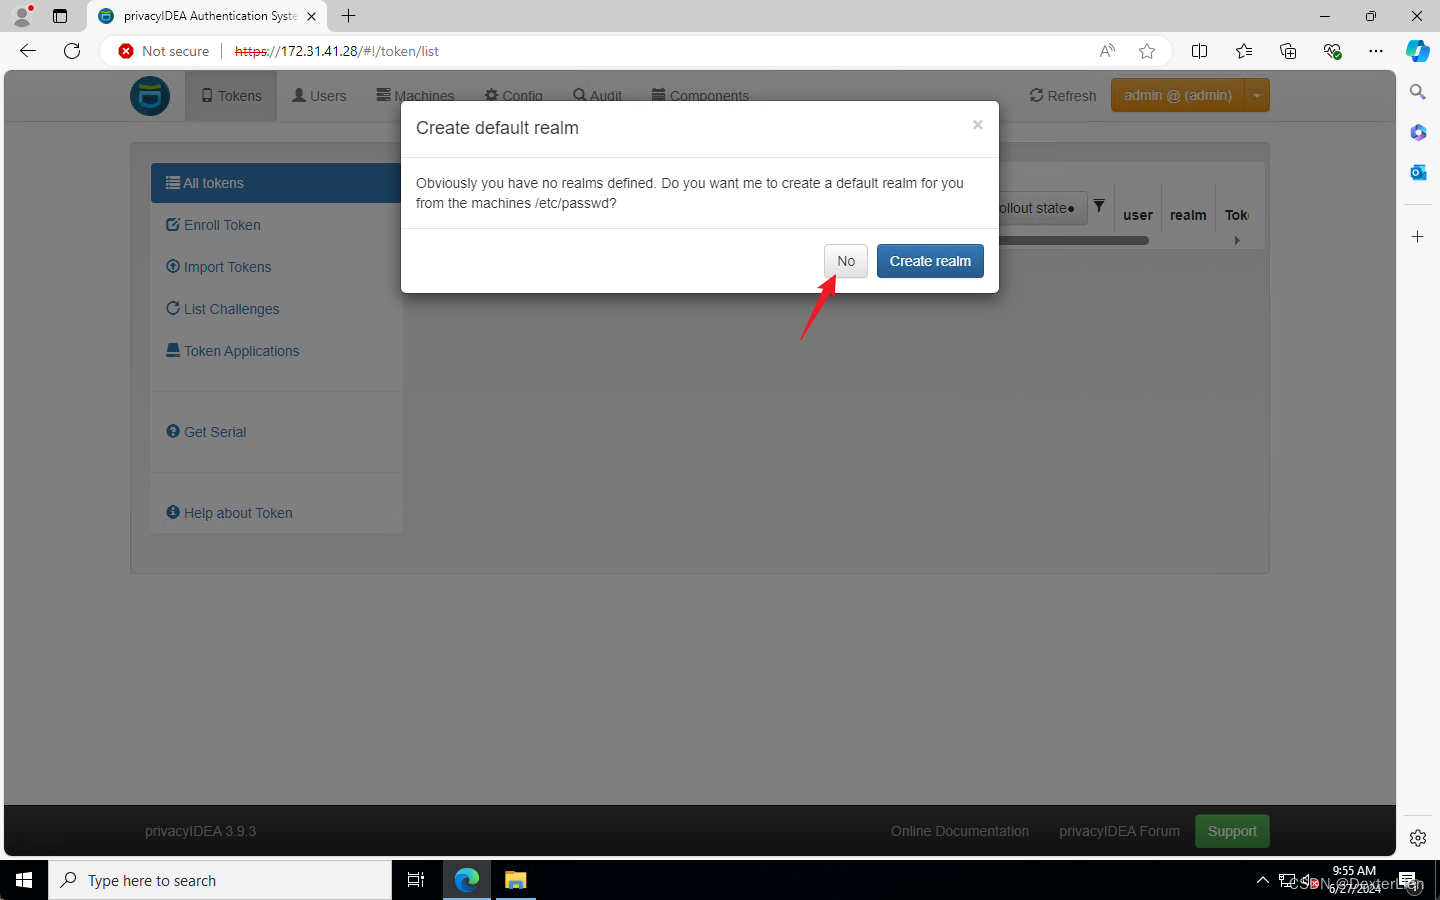
Task: Select All tokens in sidebar
Action: 277,183
